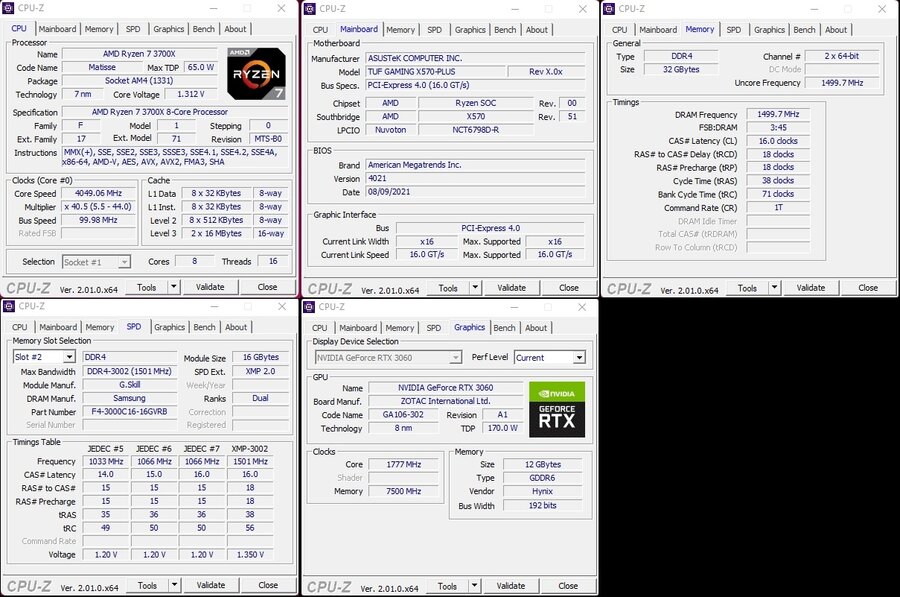
Task: Open CPU tab in Graphics window
Action: point(320,327)
